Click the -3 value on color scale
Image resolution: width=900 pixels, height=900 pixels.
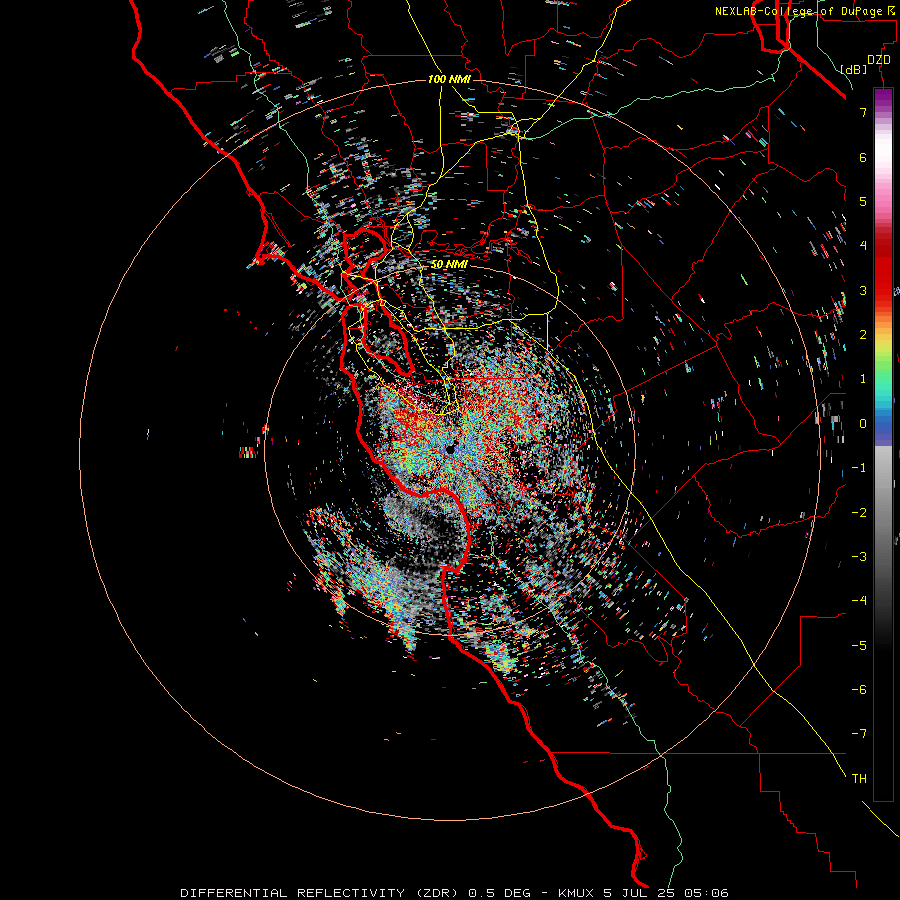pyautogui.click(x=859, y=557)
